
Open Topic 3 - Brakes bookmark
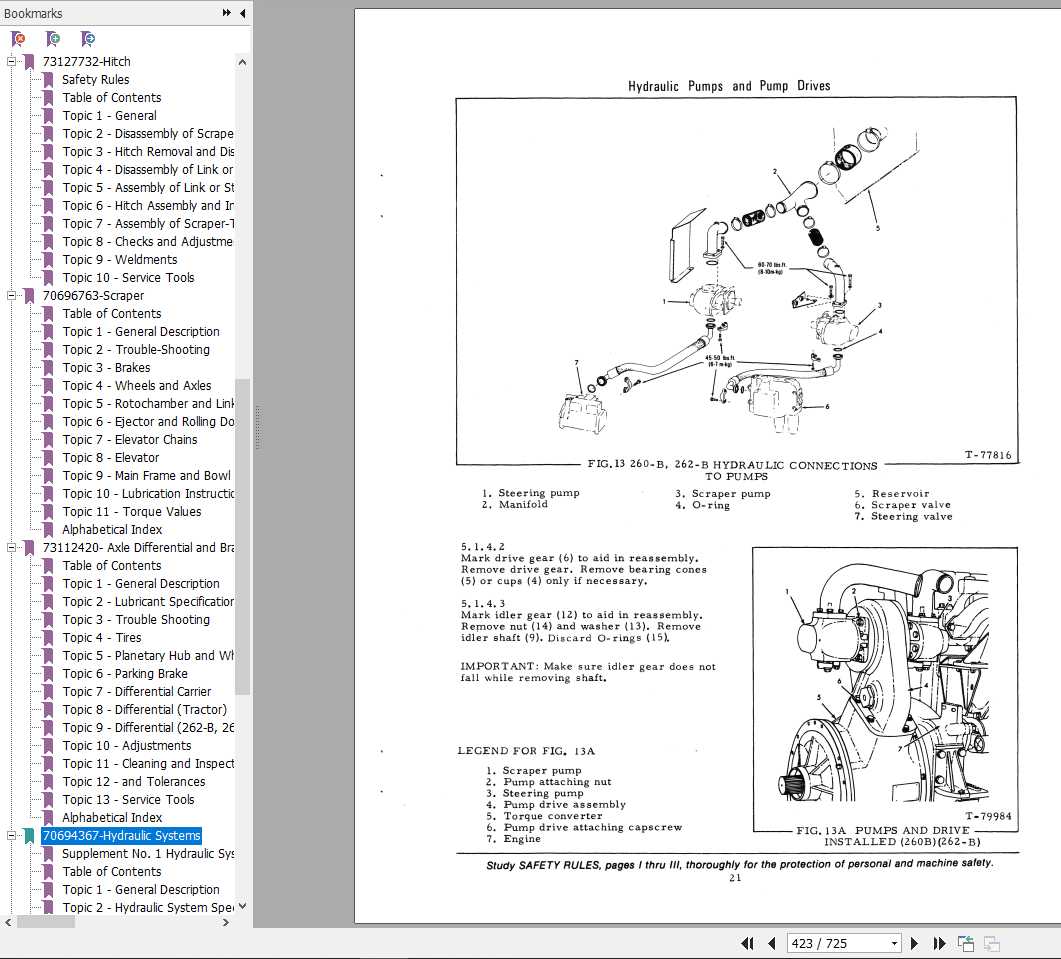coord(106,368)
